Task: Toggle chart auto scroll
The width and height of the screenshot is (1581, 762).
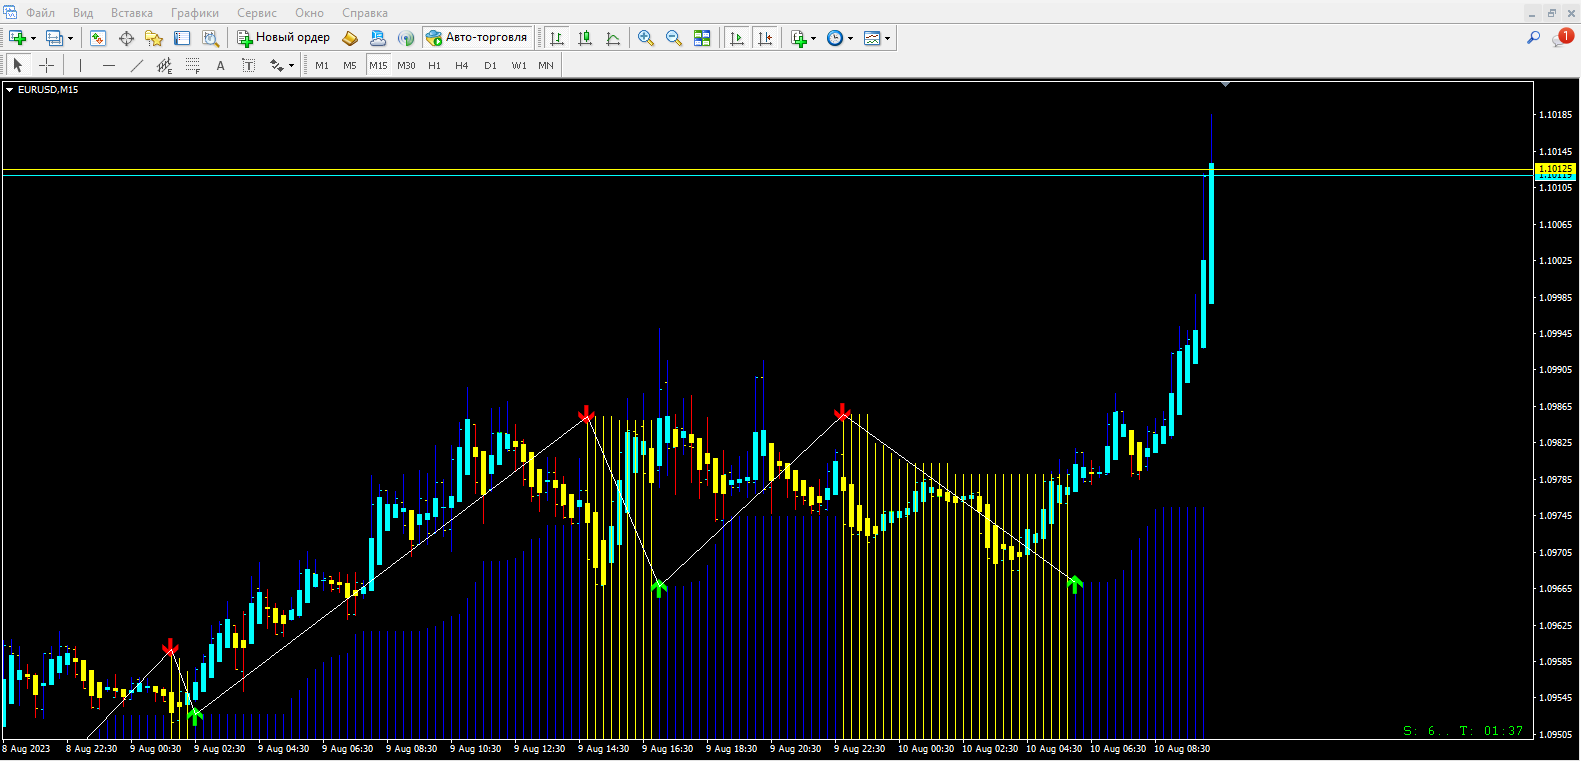Action: coord(737,38)
